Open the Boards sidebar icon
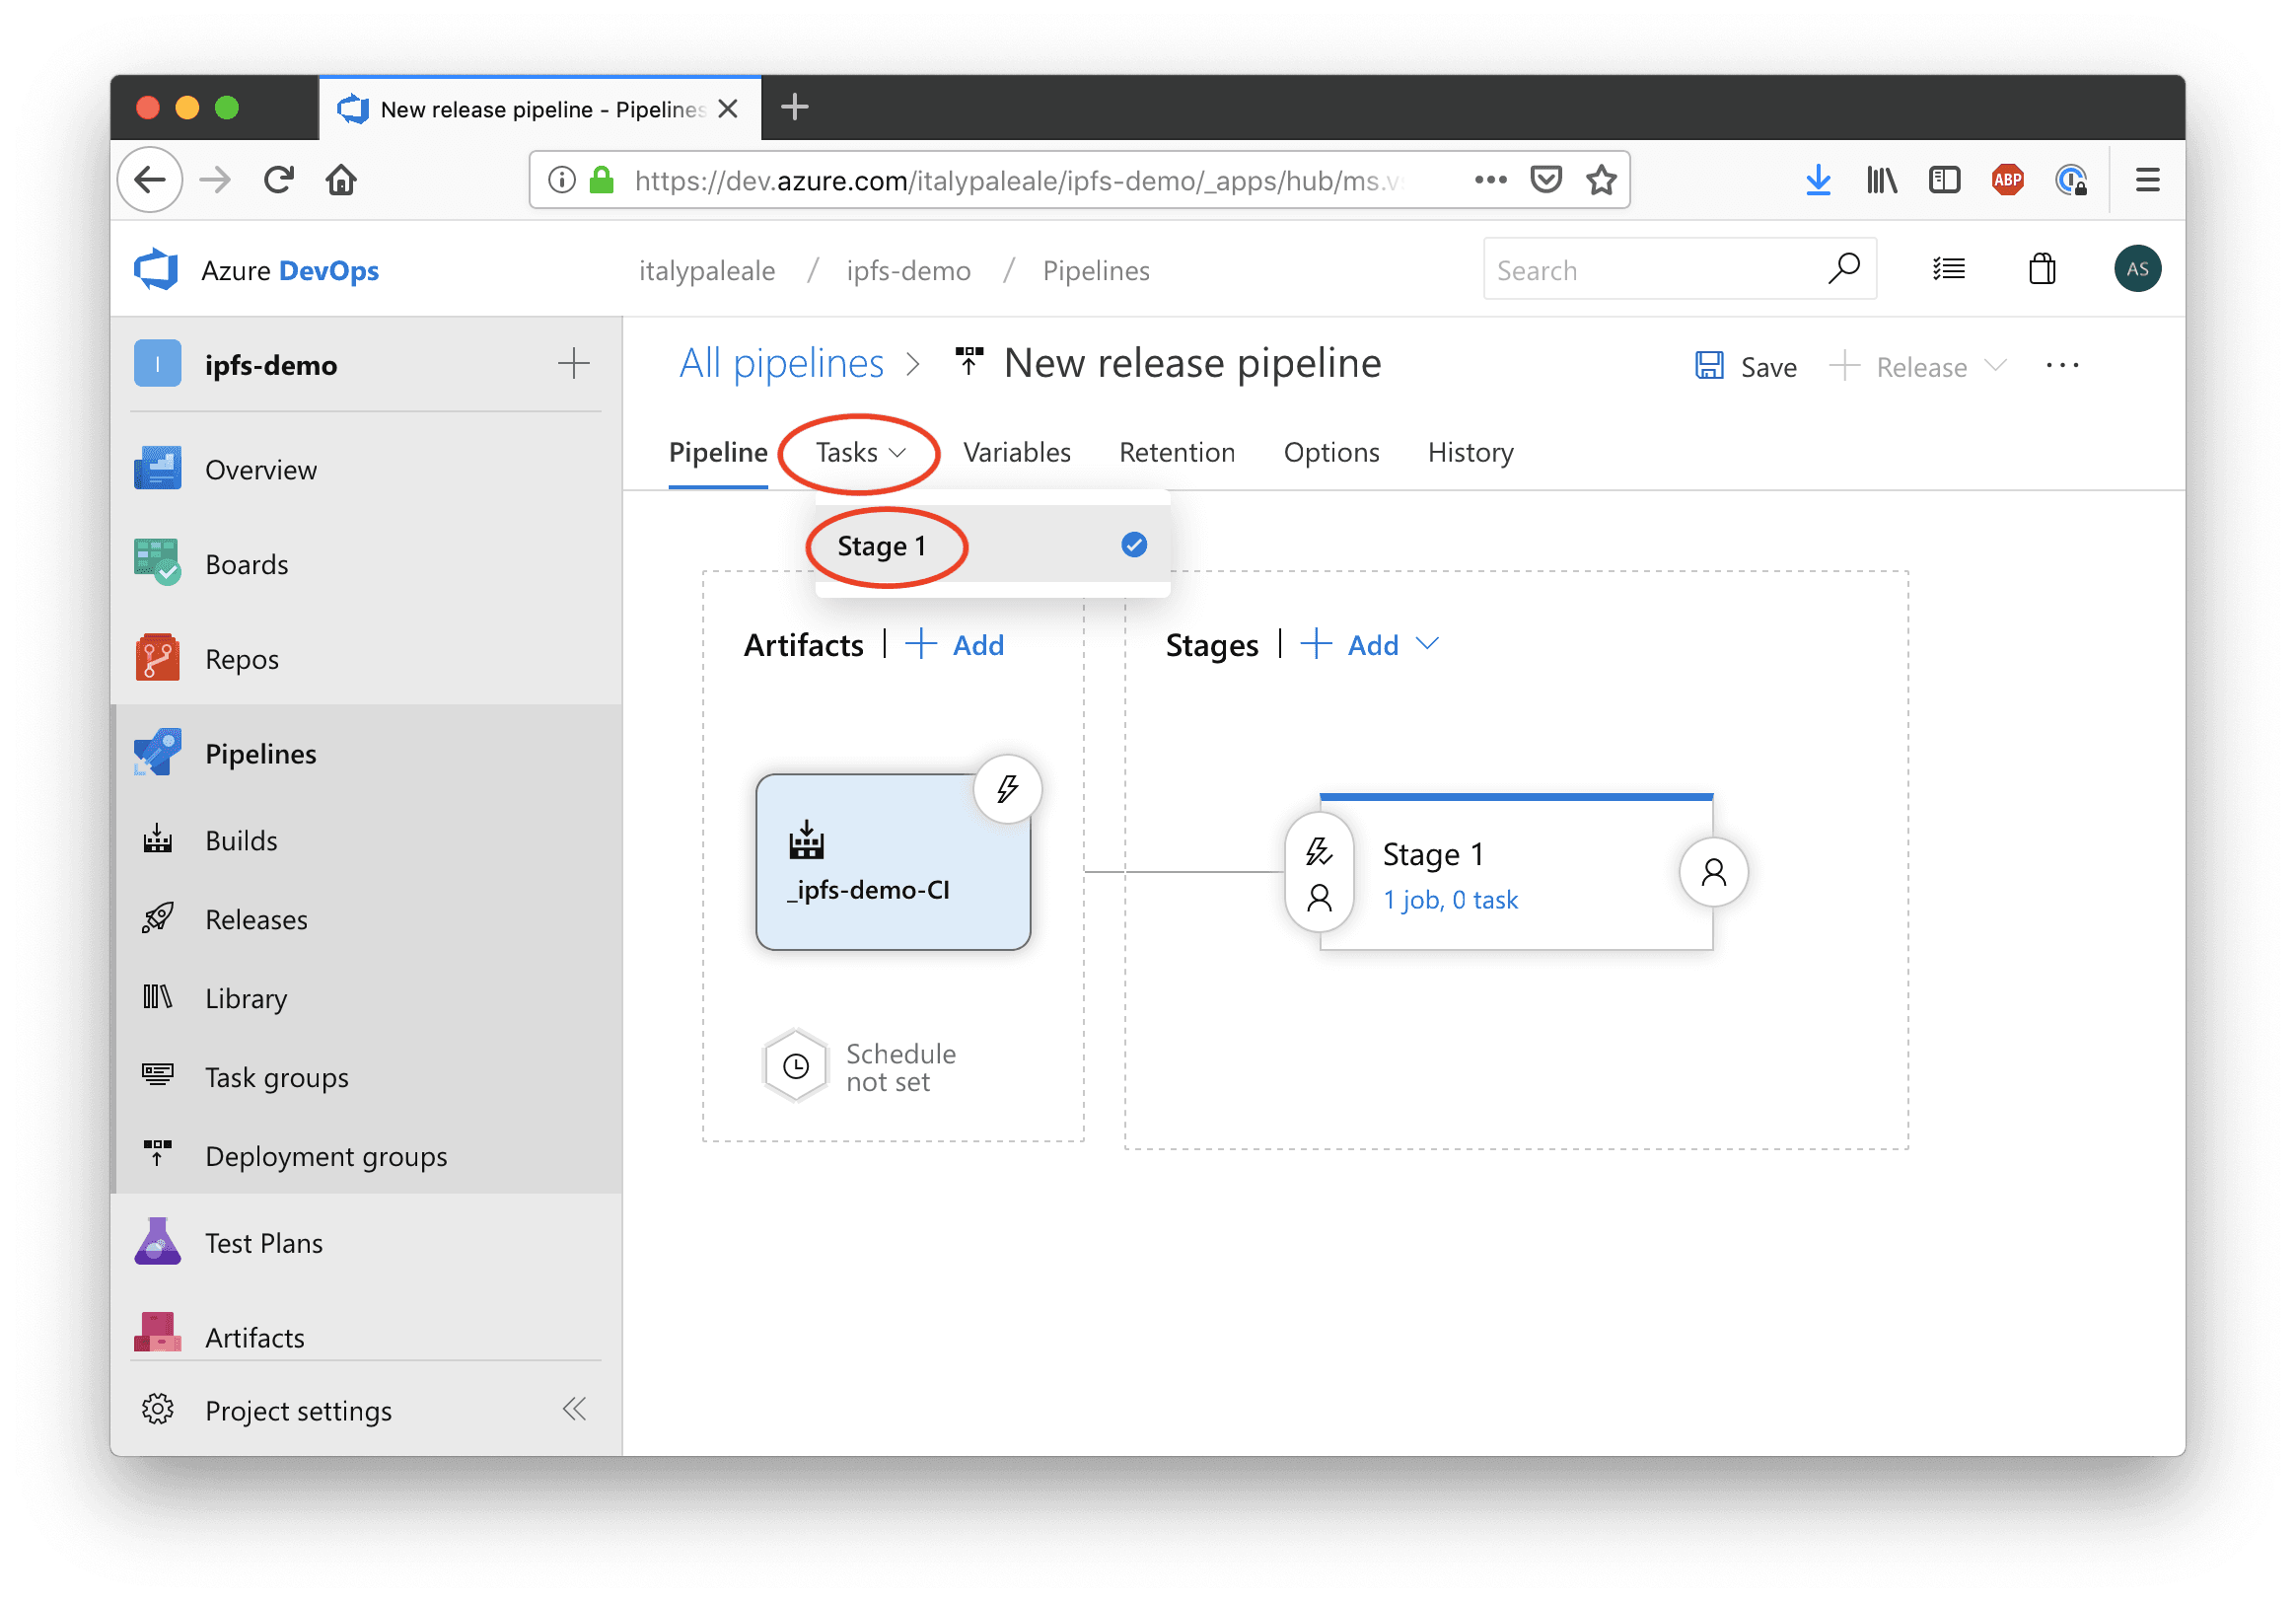2296x1602 pixels. tap(157, 563)
